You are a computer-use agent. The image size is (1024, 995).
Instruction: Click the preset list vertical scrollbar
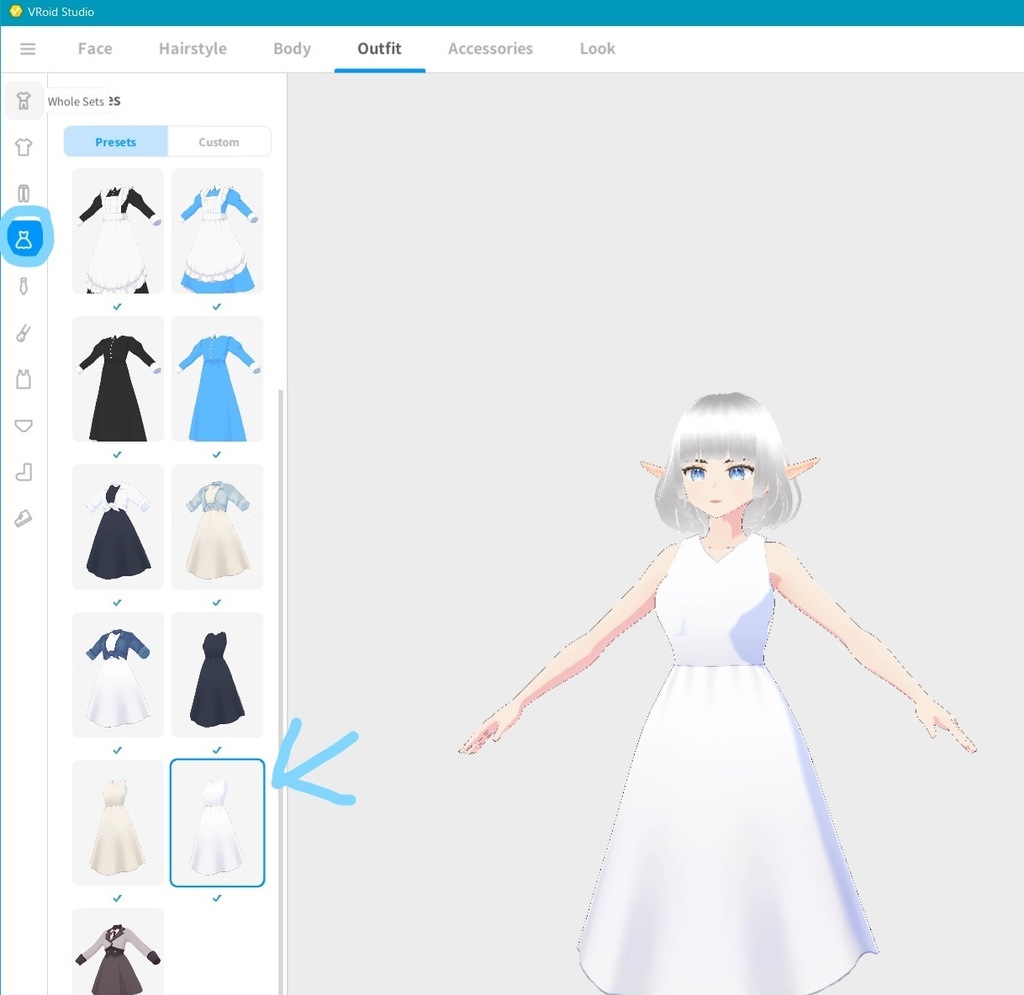point(281,692)
